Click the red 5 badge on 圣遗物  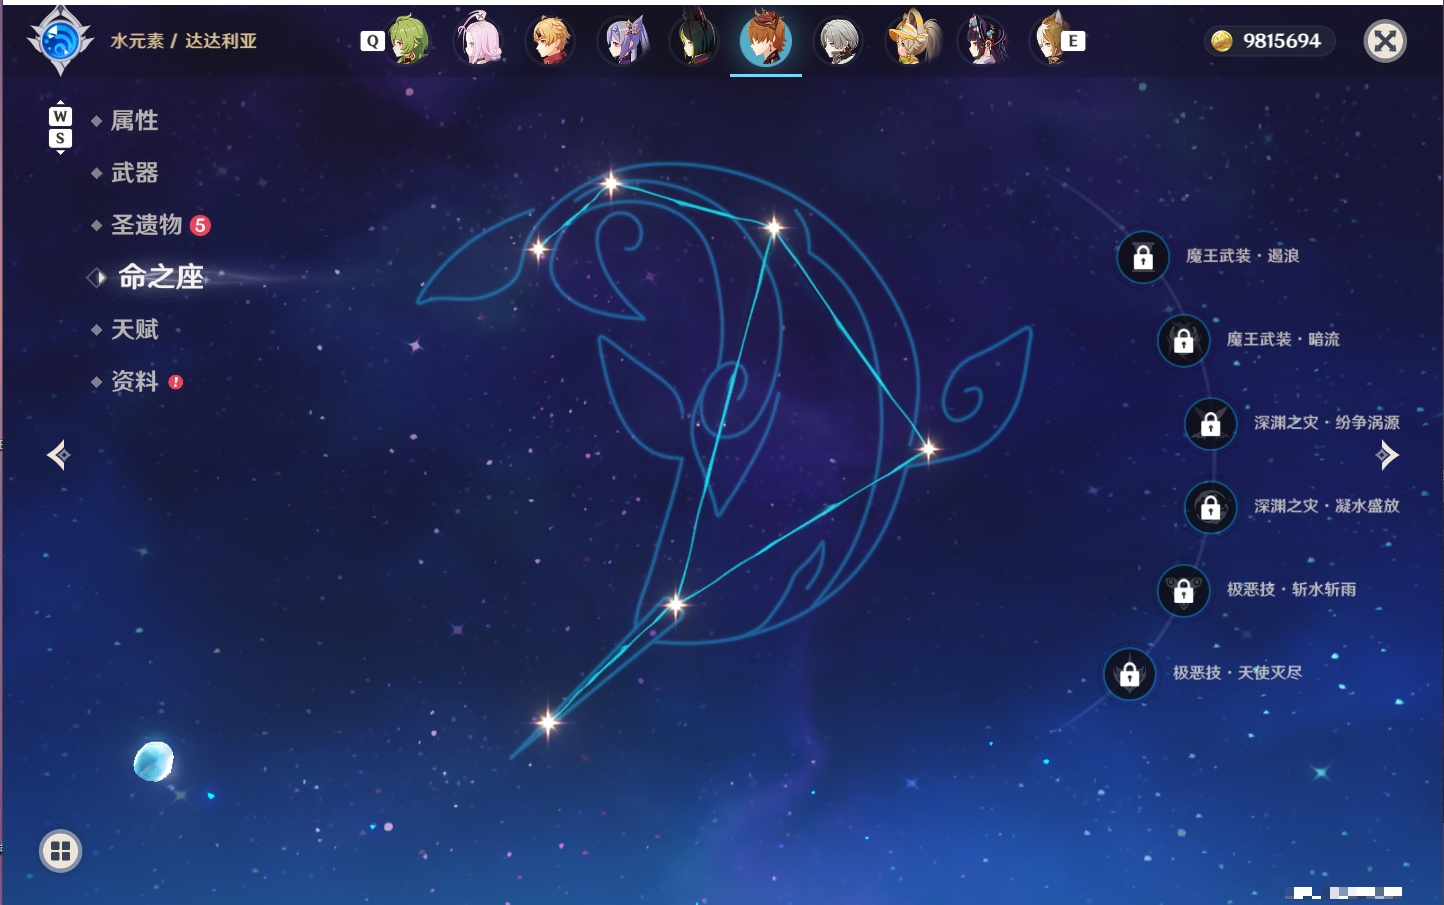pyautogui.click(x=200, y=225)
